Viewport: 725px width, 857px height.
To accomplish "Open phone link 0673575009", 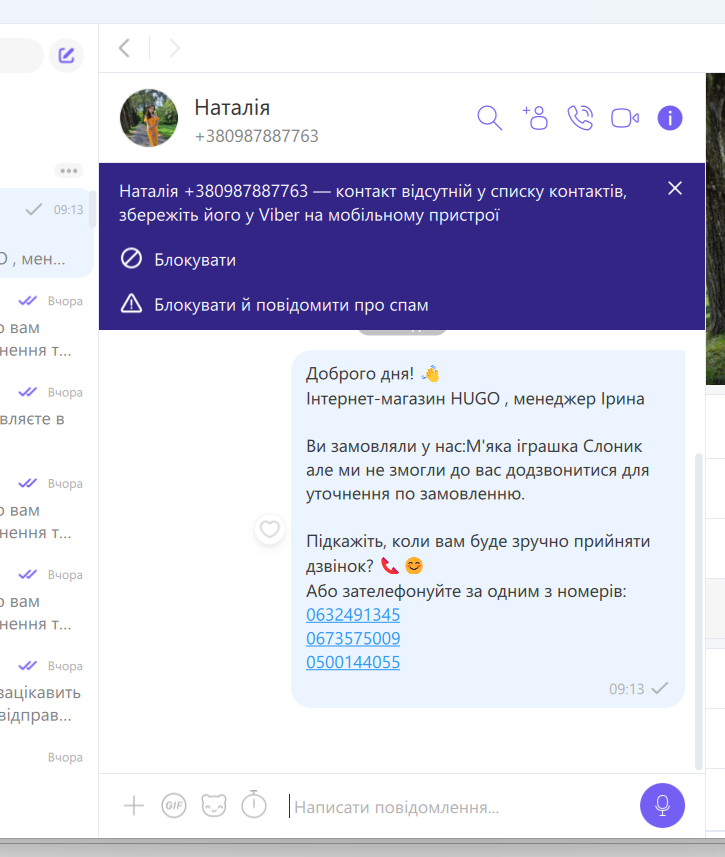I will pyautogui.click(x=353, y=638).
